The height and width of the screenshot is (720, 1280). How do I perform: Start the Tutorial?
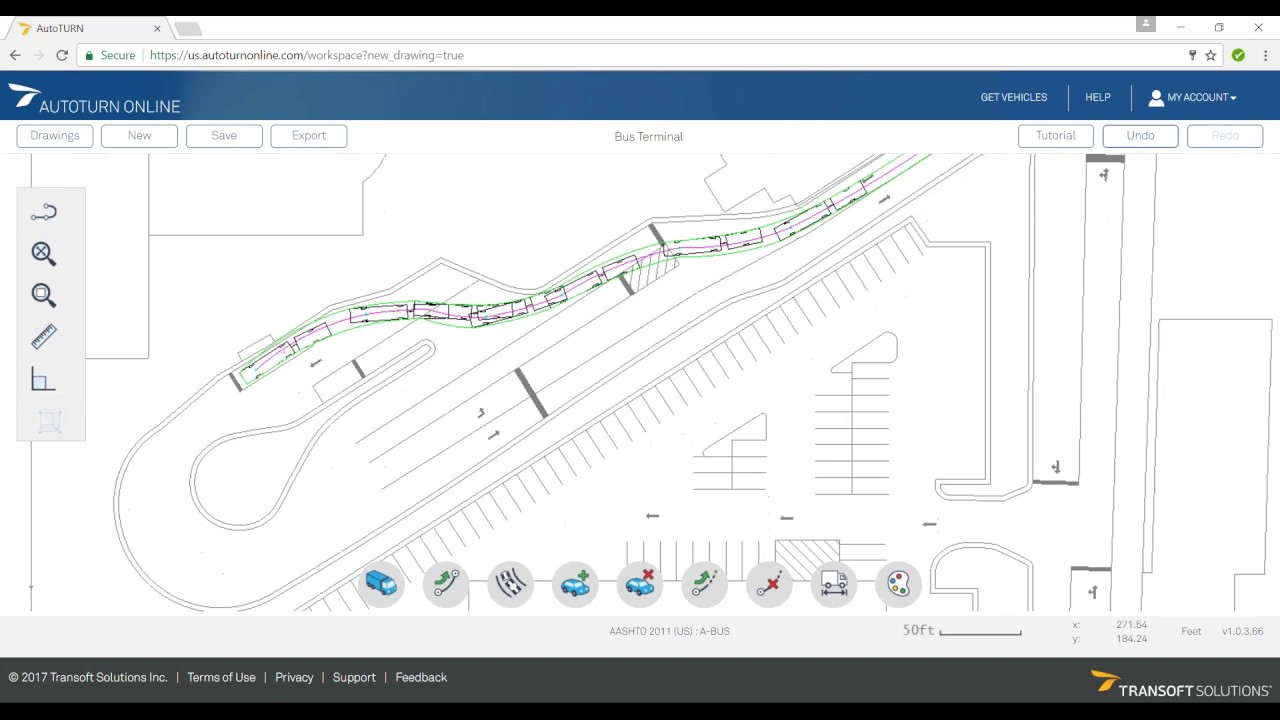1056,136
